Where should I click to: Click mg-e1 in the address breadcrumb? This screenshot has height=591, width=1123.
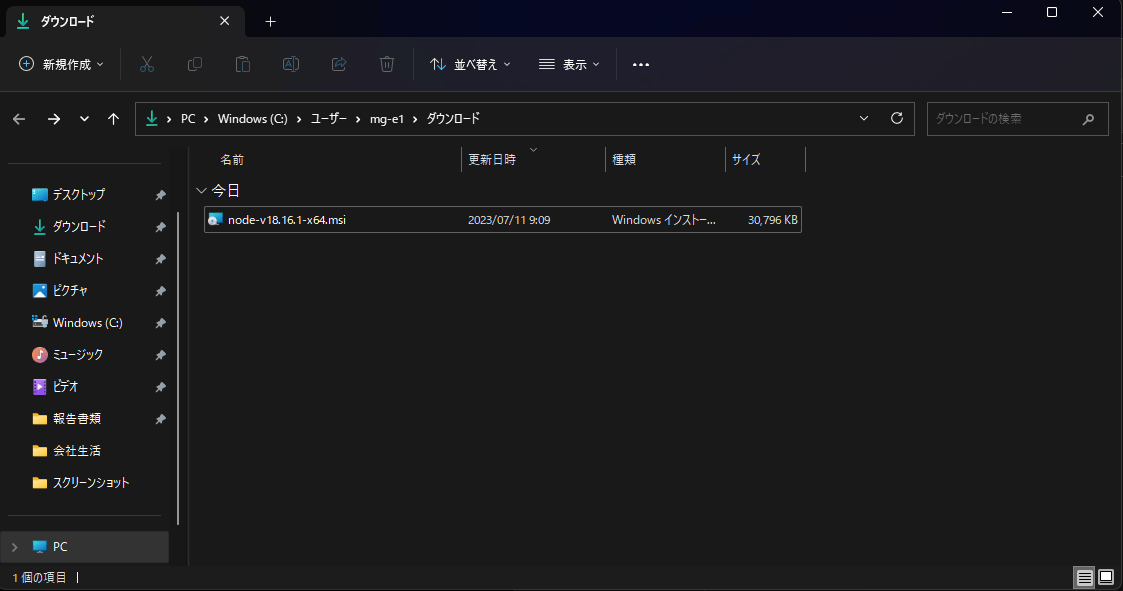point(387,119)
